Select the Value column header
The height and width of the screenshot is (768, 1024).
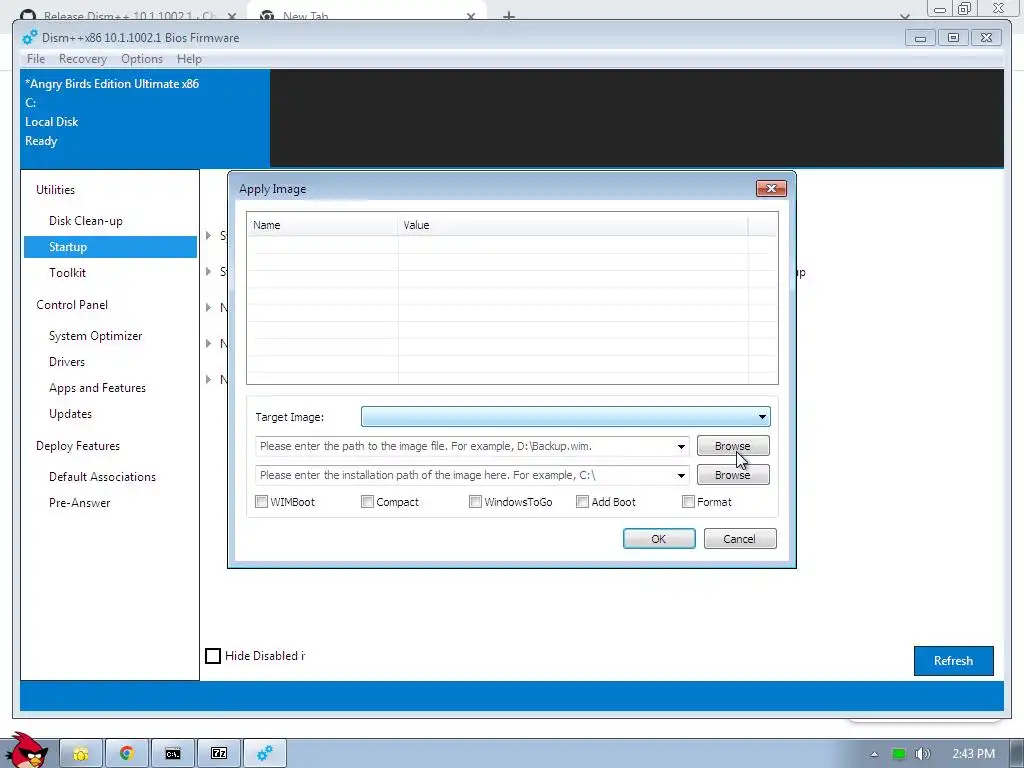tap(573, 225)
